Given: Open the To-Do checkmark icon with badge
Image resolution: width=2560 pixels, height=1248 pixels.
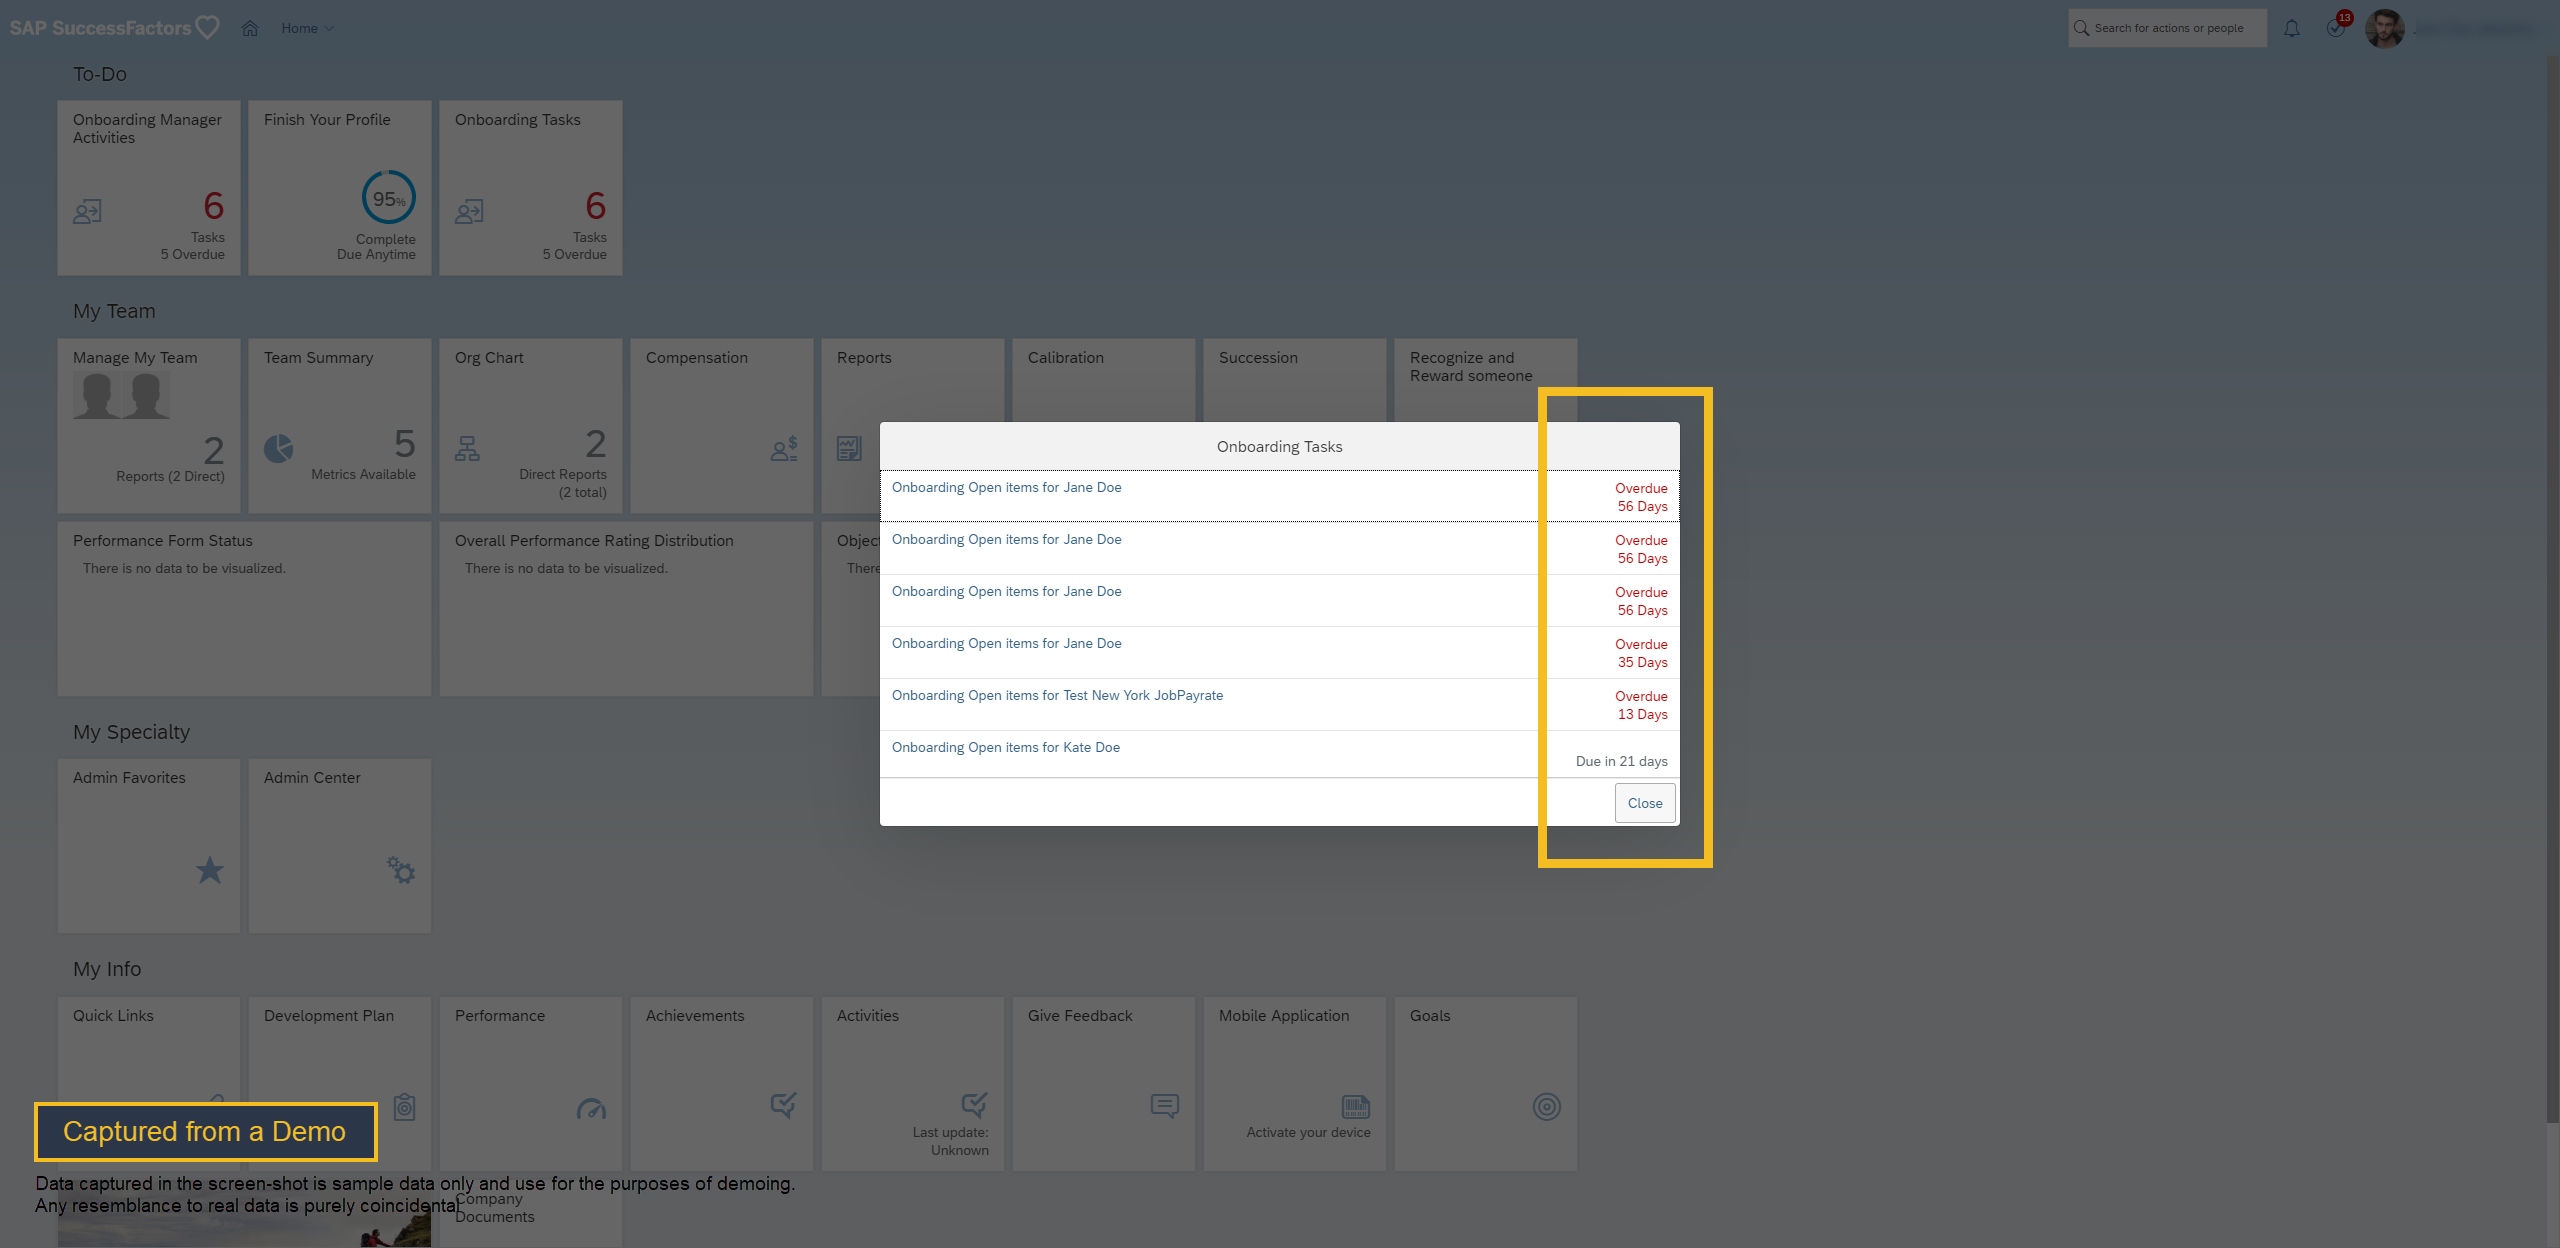Looking at the screenshot, I should pyautogui.click(x=2337, y=27).
